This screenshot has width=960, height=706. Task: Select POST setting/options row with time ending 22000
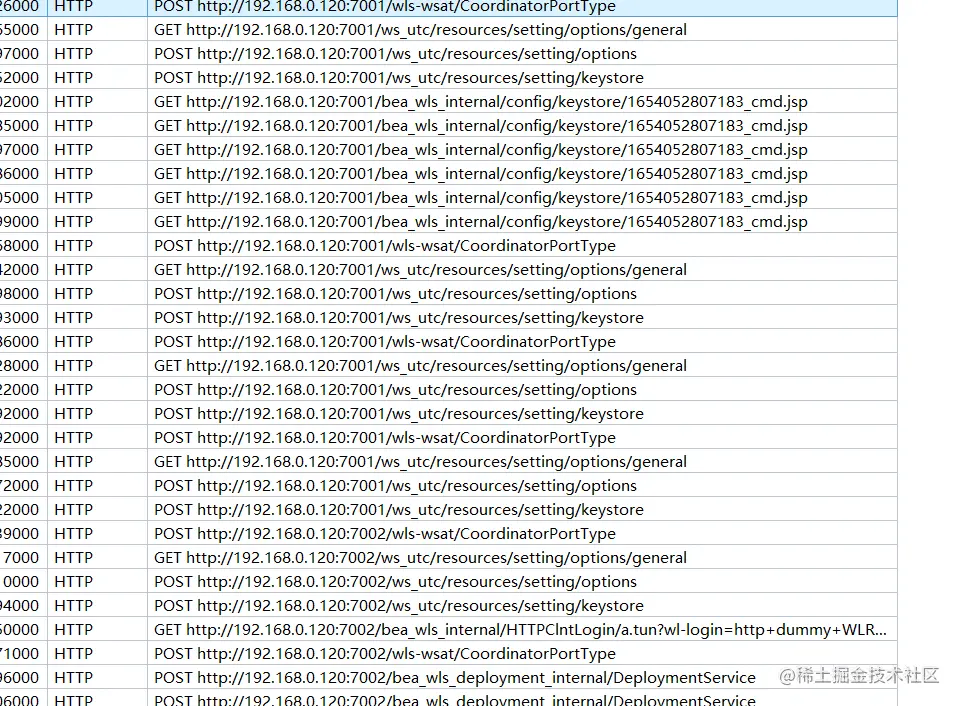(448, 389)
